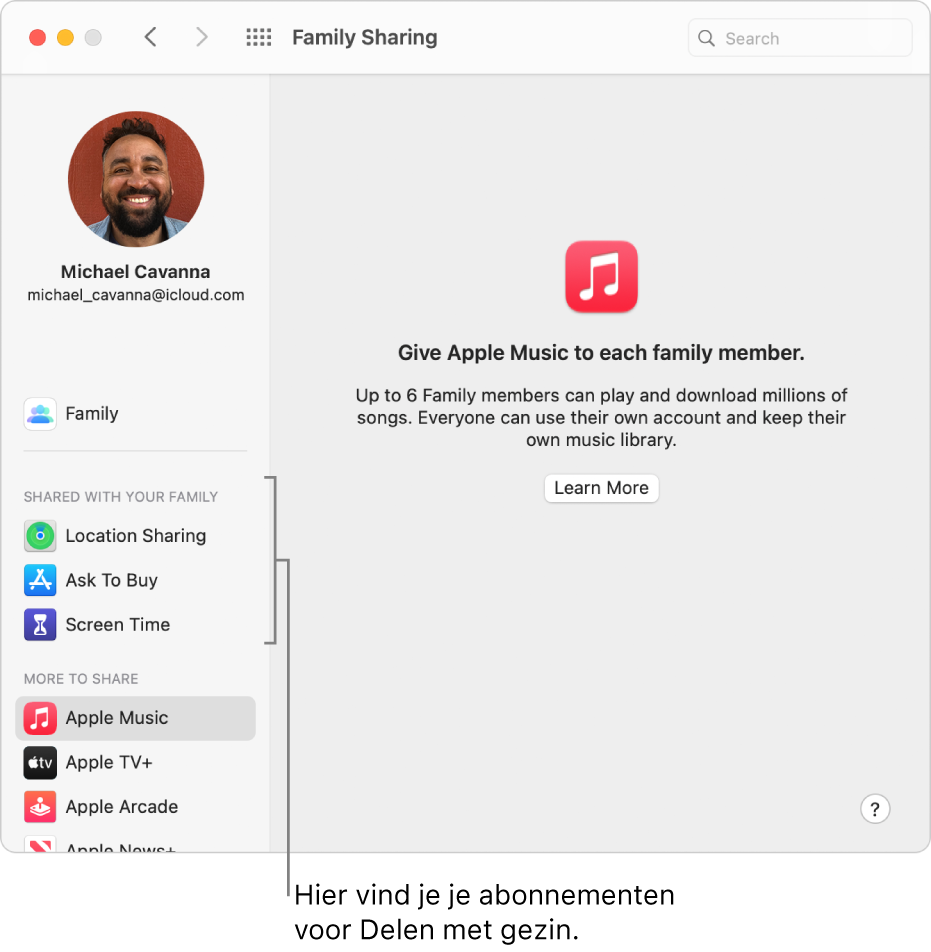This screenshot has height=952, width=931.
Task: Focus the Search field
Action: 800,38
